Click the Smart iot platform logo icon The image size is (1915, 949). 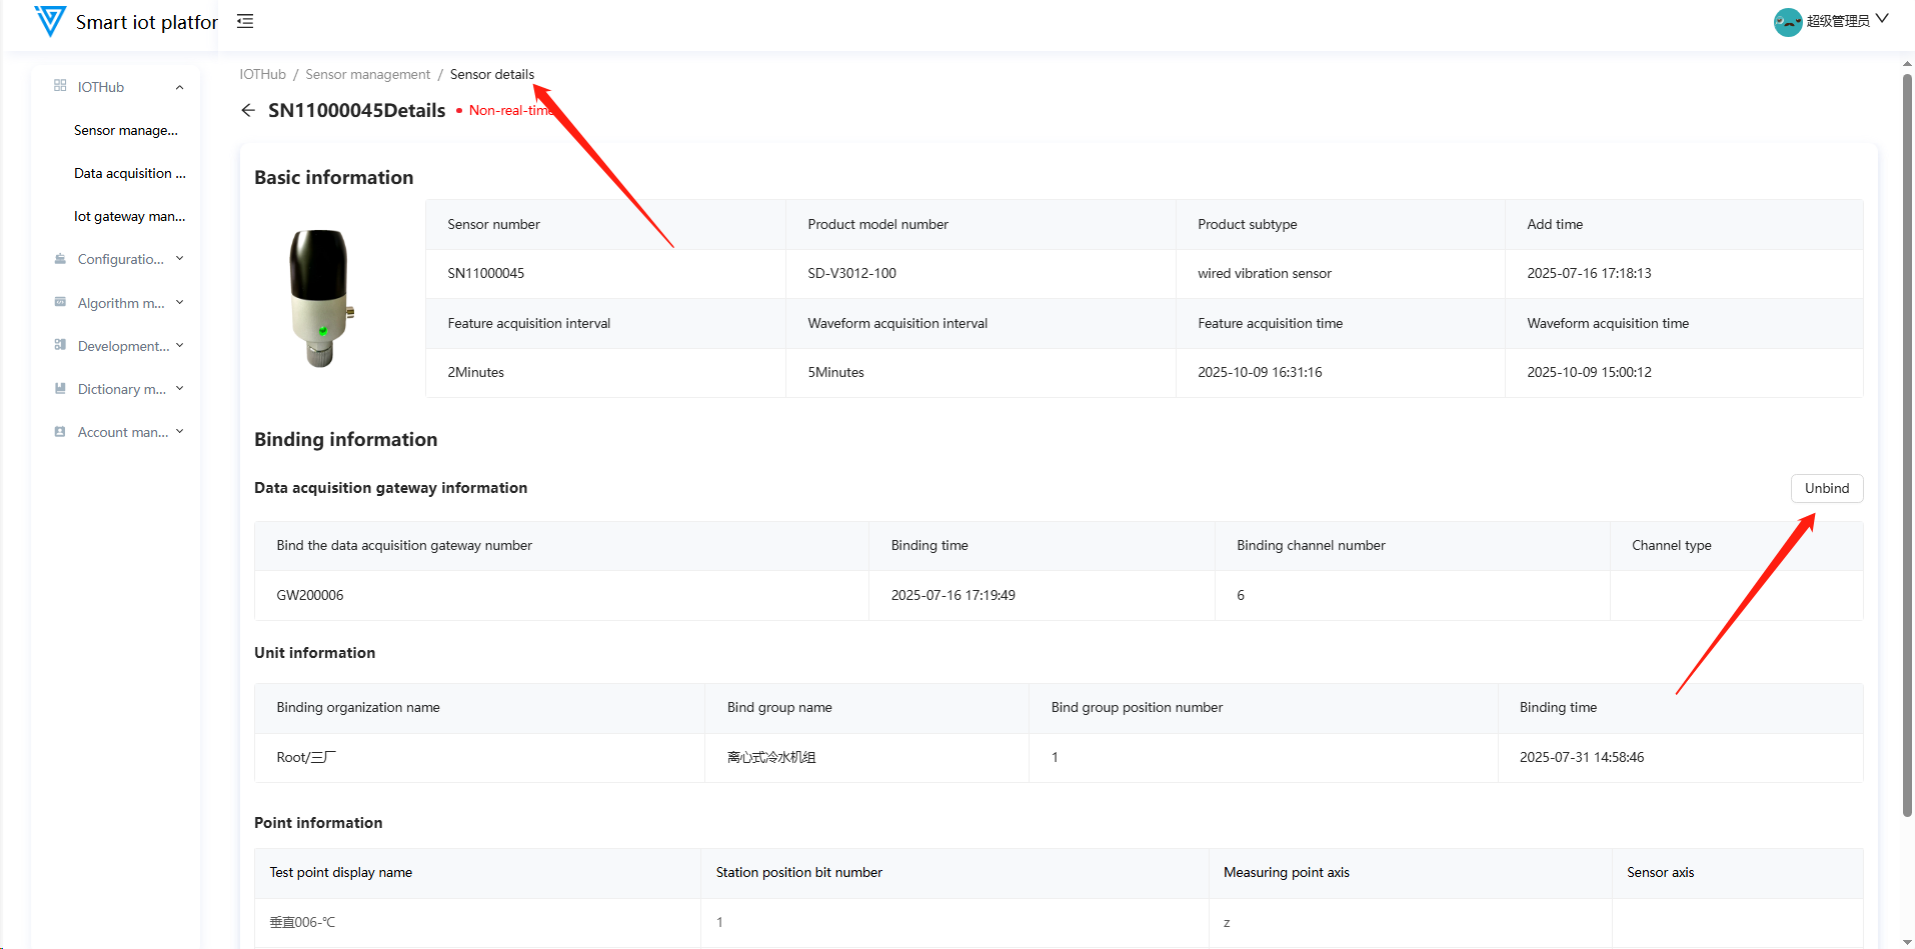[49, 21]
